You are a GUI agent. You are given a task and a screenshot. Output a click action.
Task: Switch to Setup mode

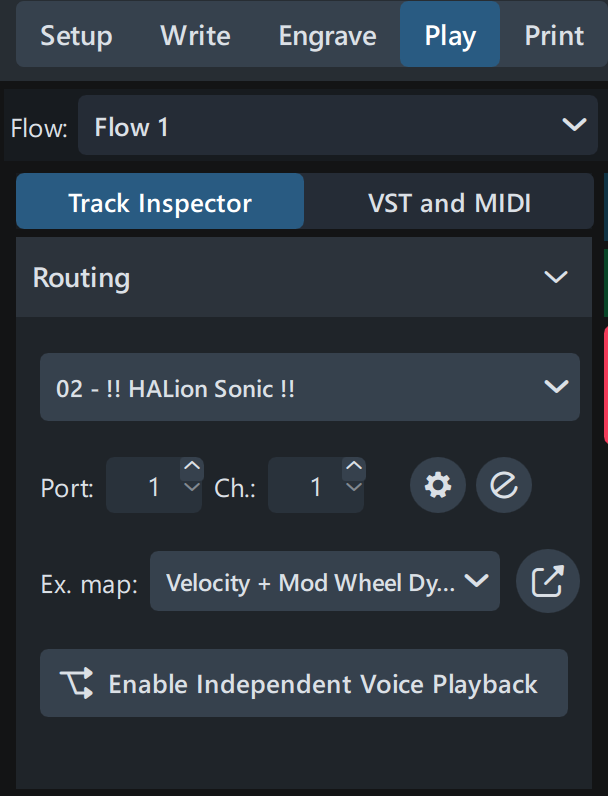[76, 37]
